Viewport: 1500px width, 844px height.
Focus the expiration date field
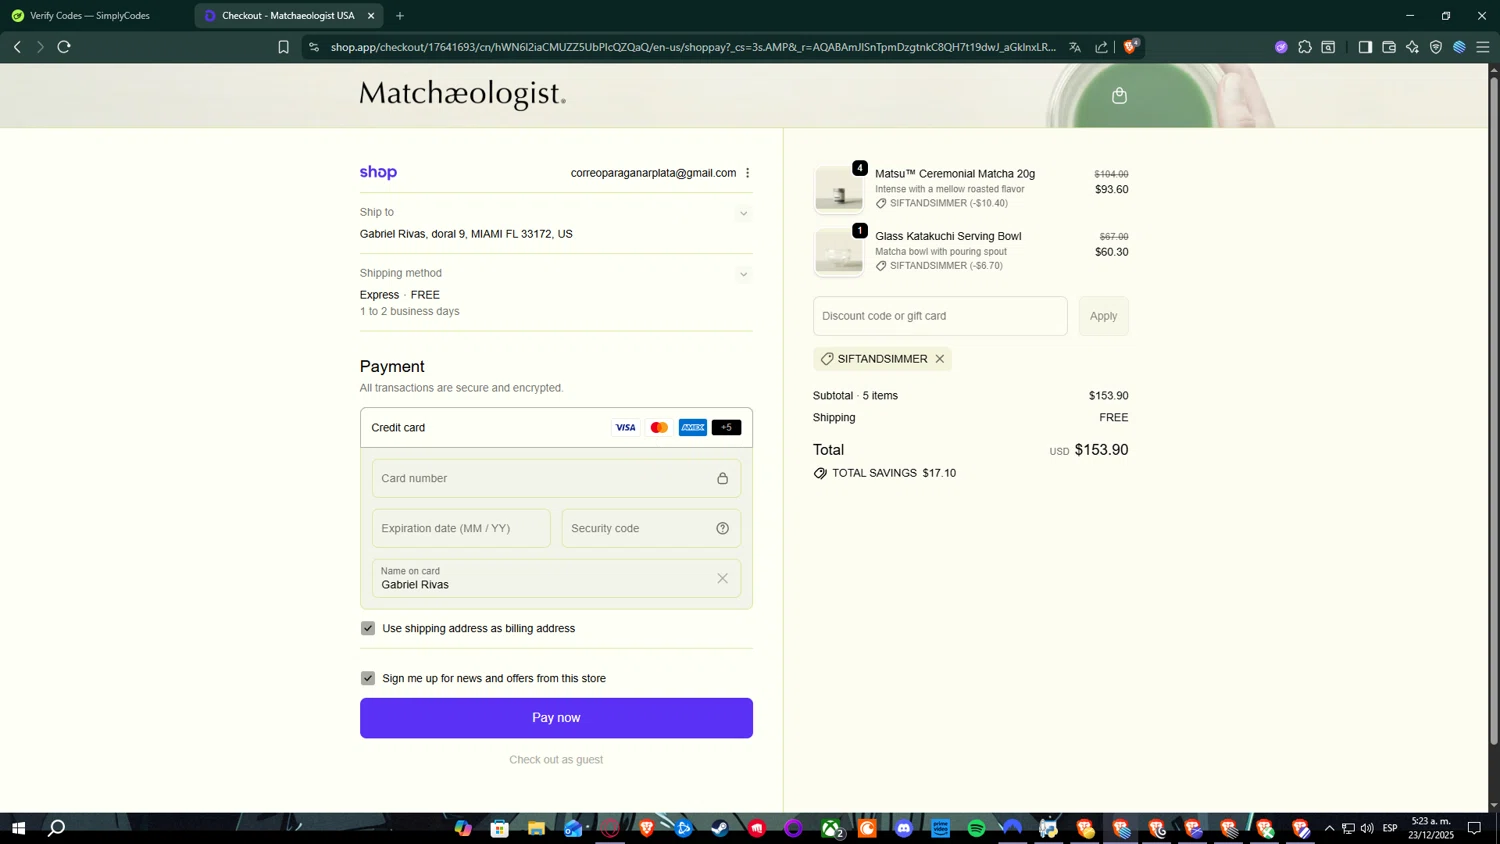pos(461,528)
